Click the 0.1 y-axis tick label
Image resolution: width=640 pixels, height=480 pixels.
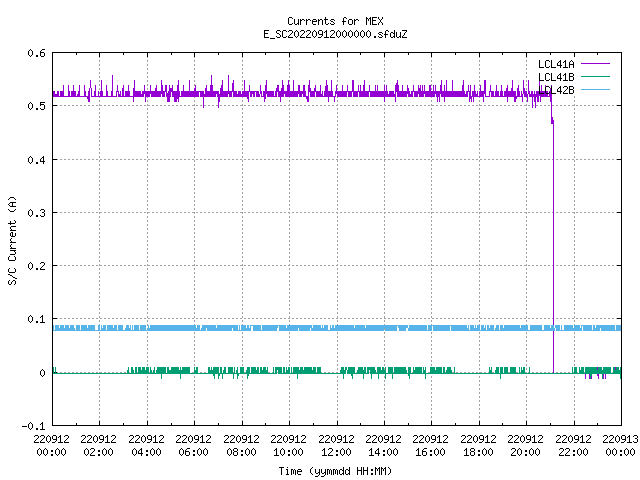pos(36,319)
